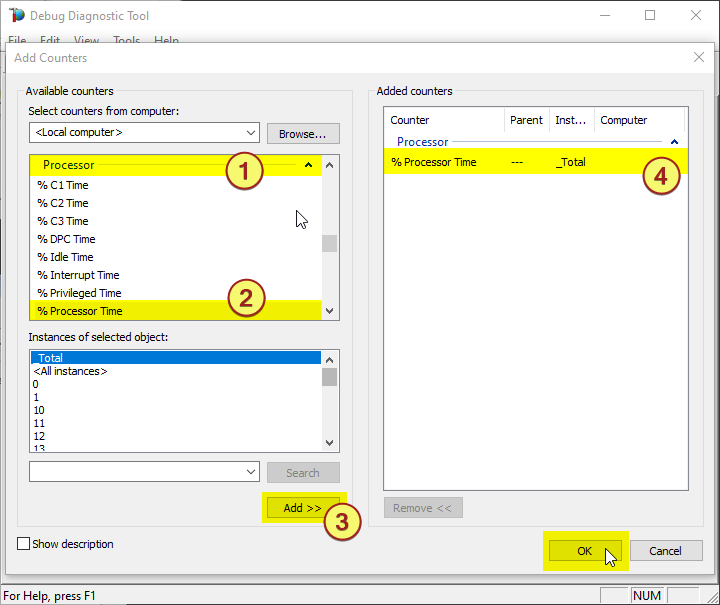
Task: Click the counters list scroll down arrow
Action: [329, 311]
